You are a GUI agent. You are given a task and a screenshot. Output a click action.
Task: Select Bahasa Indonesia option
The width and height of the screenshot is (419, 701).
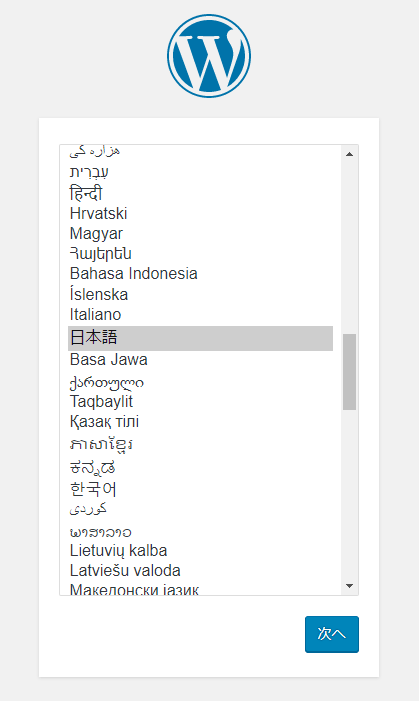pyautogui.click(x=200, y=274)
